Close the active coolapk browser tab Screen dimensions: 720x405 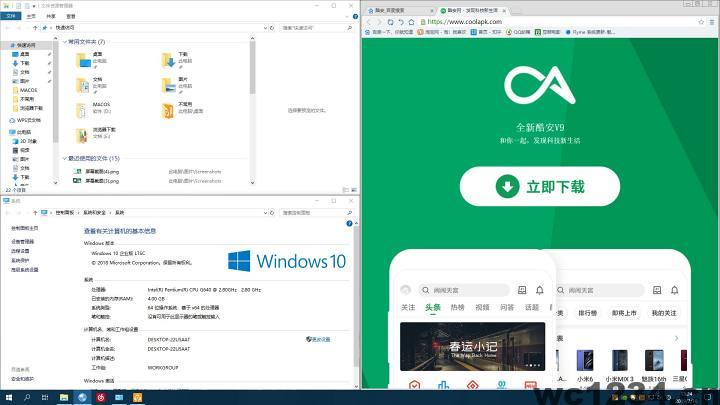pos(504,11)
